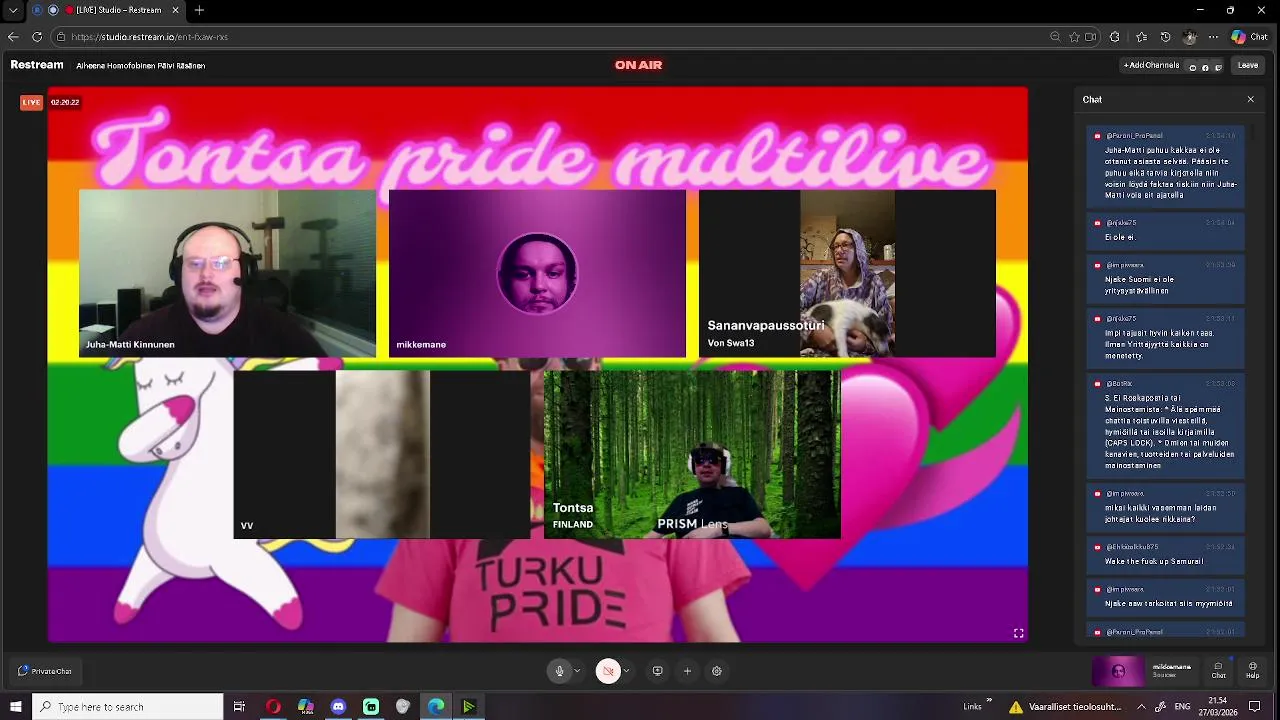Click chat message "Njake Suomi ei ole yritysystävällinen"
Image resolution: width=1280 pixels, height=720 pixels.
[1139, 285]
